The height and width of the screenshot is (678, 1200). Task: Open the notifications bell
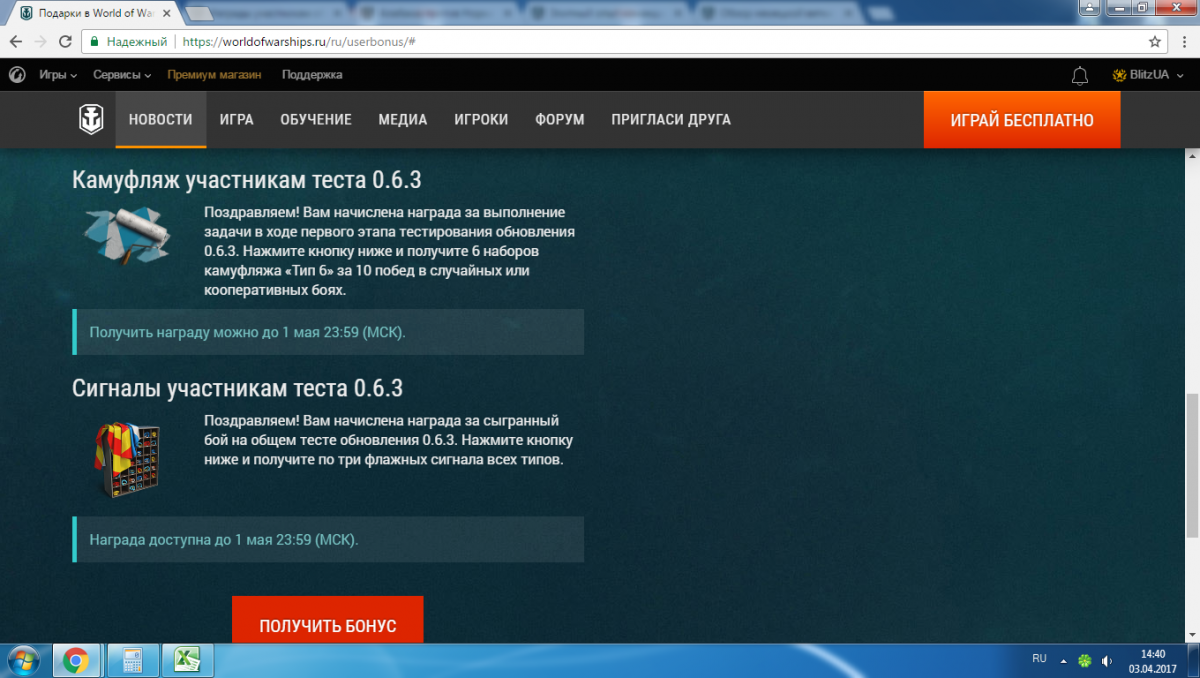(1080, 76)
